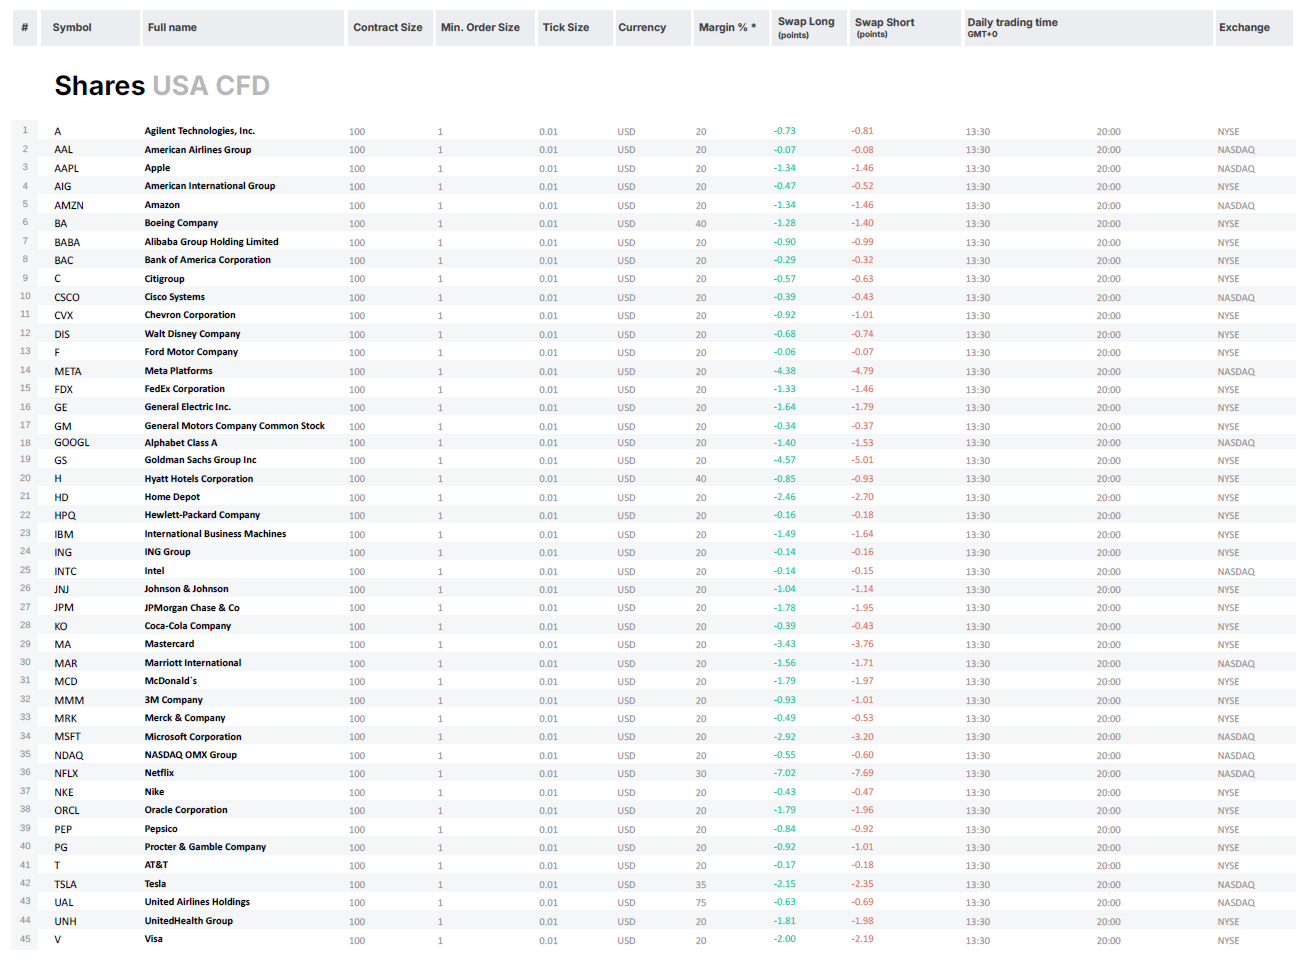
Task: Select the META symbol
Action: coord(68,372)
